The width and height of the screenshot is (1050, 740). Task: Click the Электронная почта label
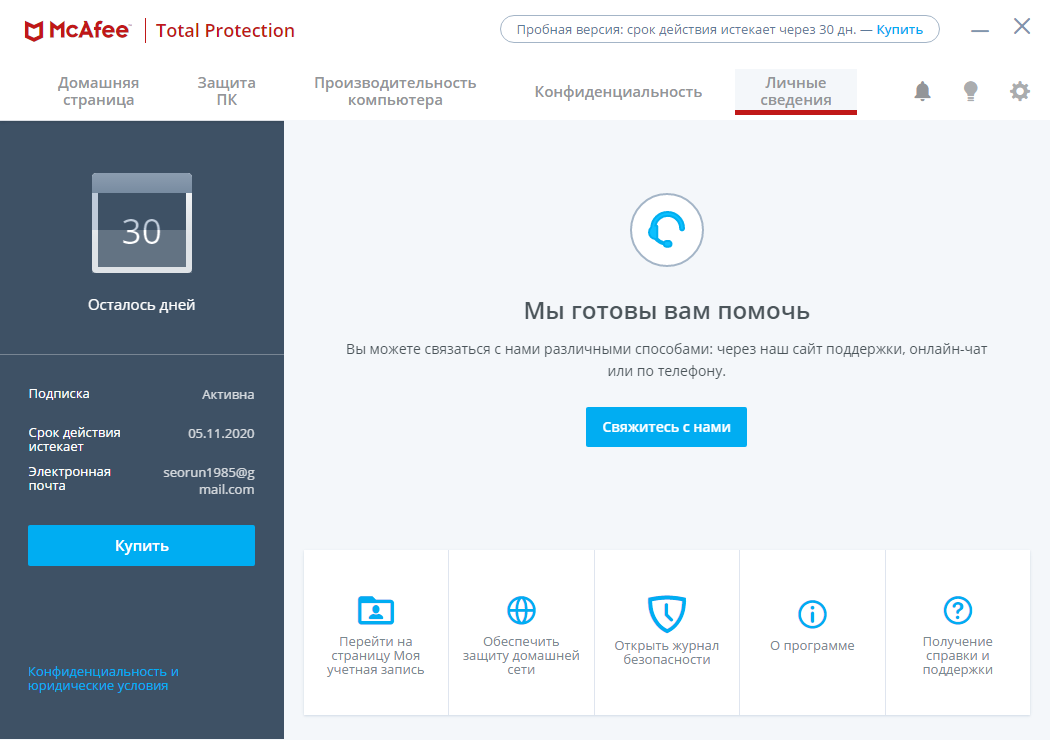(x=70, y=478)
